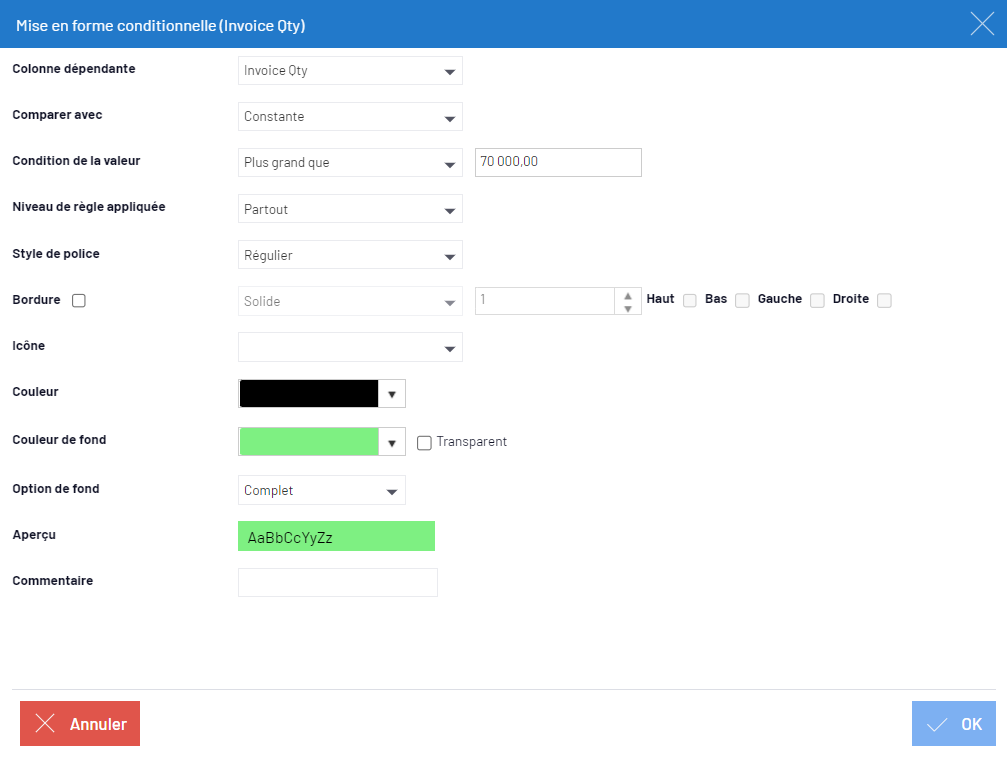The width and height of the screenshot is (1007, 757).
Task: Open the Couleur de fond picker arrow
Action: click(x=392, y=442)
